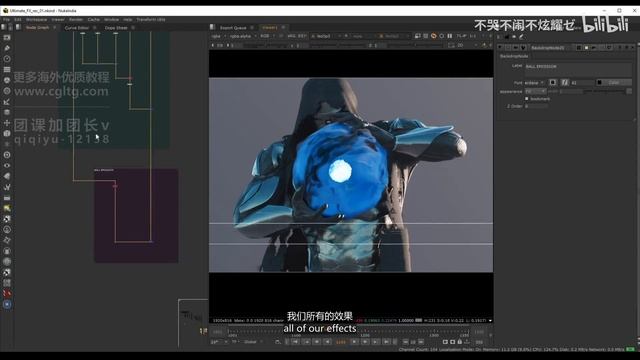
Task: Select the BALL EMISSION backdrop label in node graph
Action: [104, 170]
